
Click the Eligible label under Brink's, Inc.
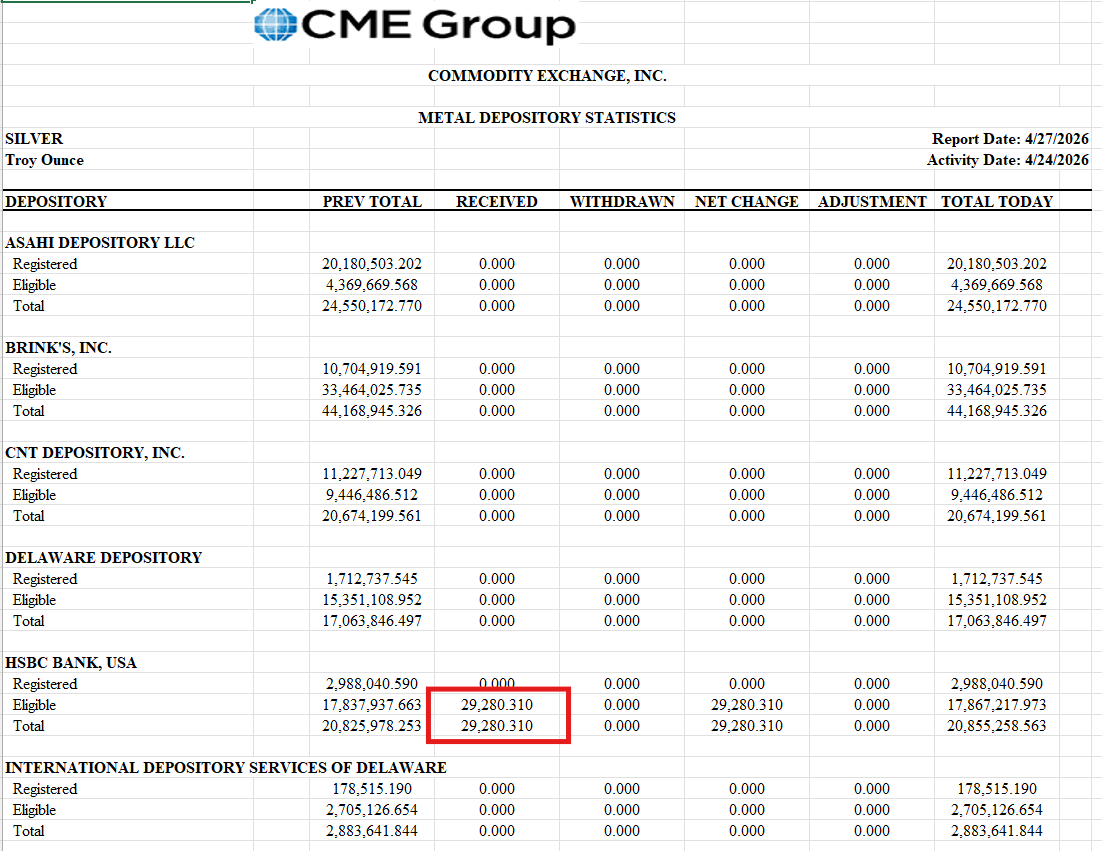[34, 390]
